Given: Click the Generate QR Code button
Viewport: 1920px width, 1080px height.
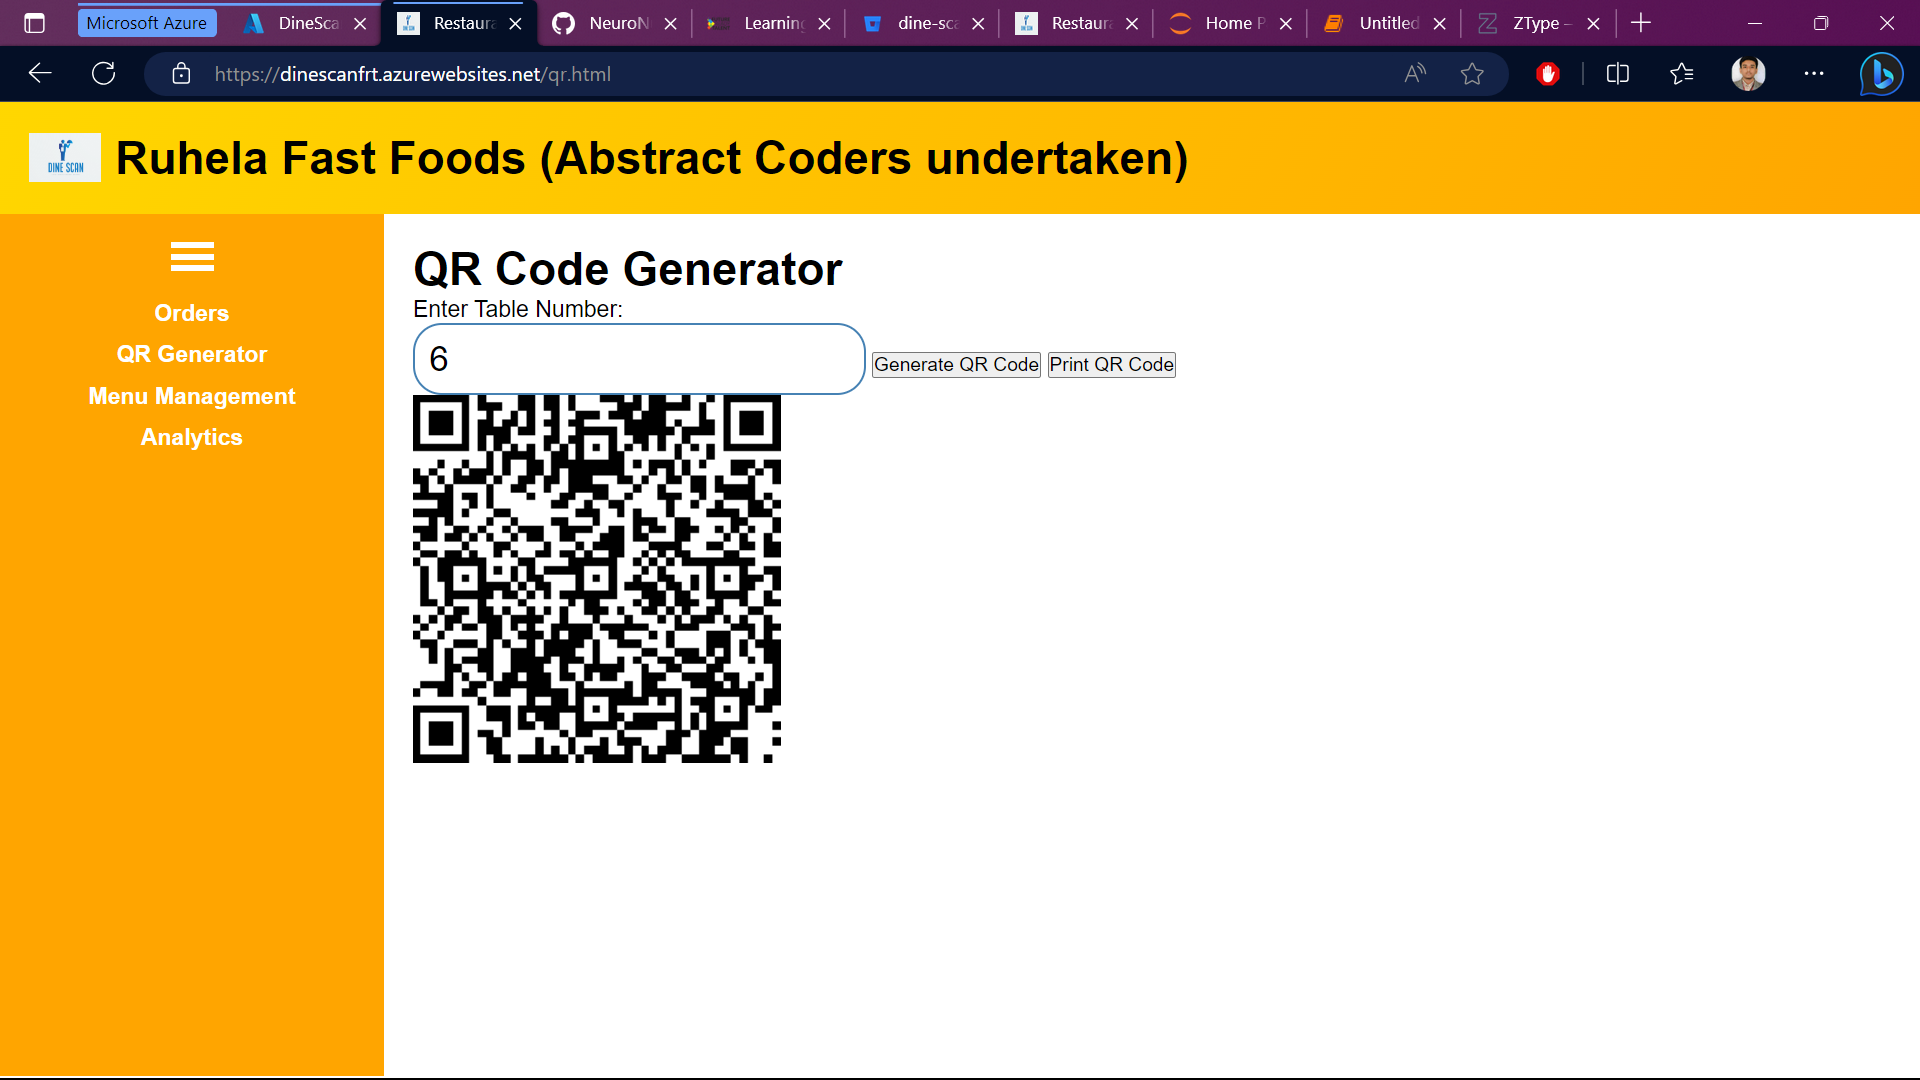Looking at the screenshot, I should click(955, 364).
